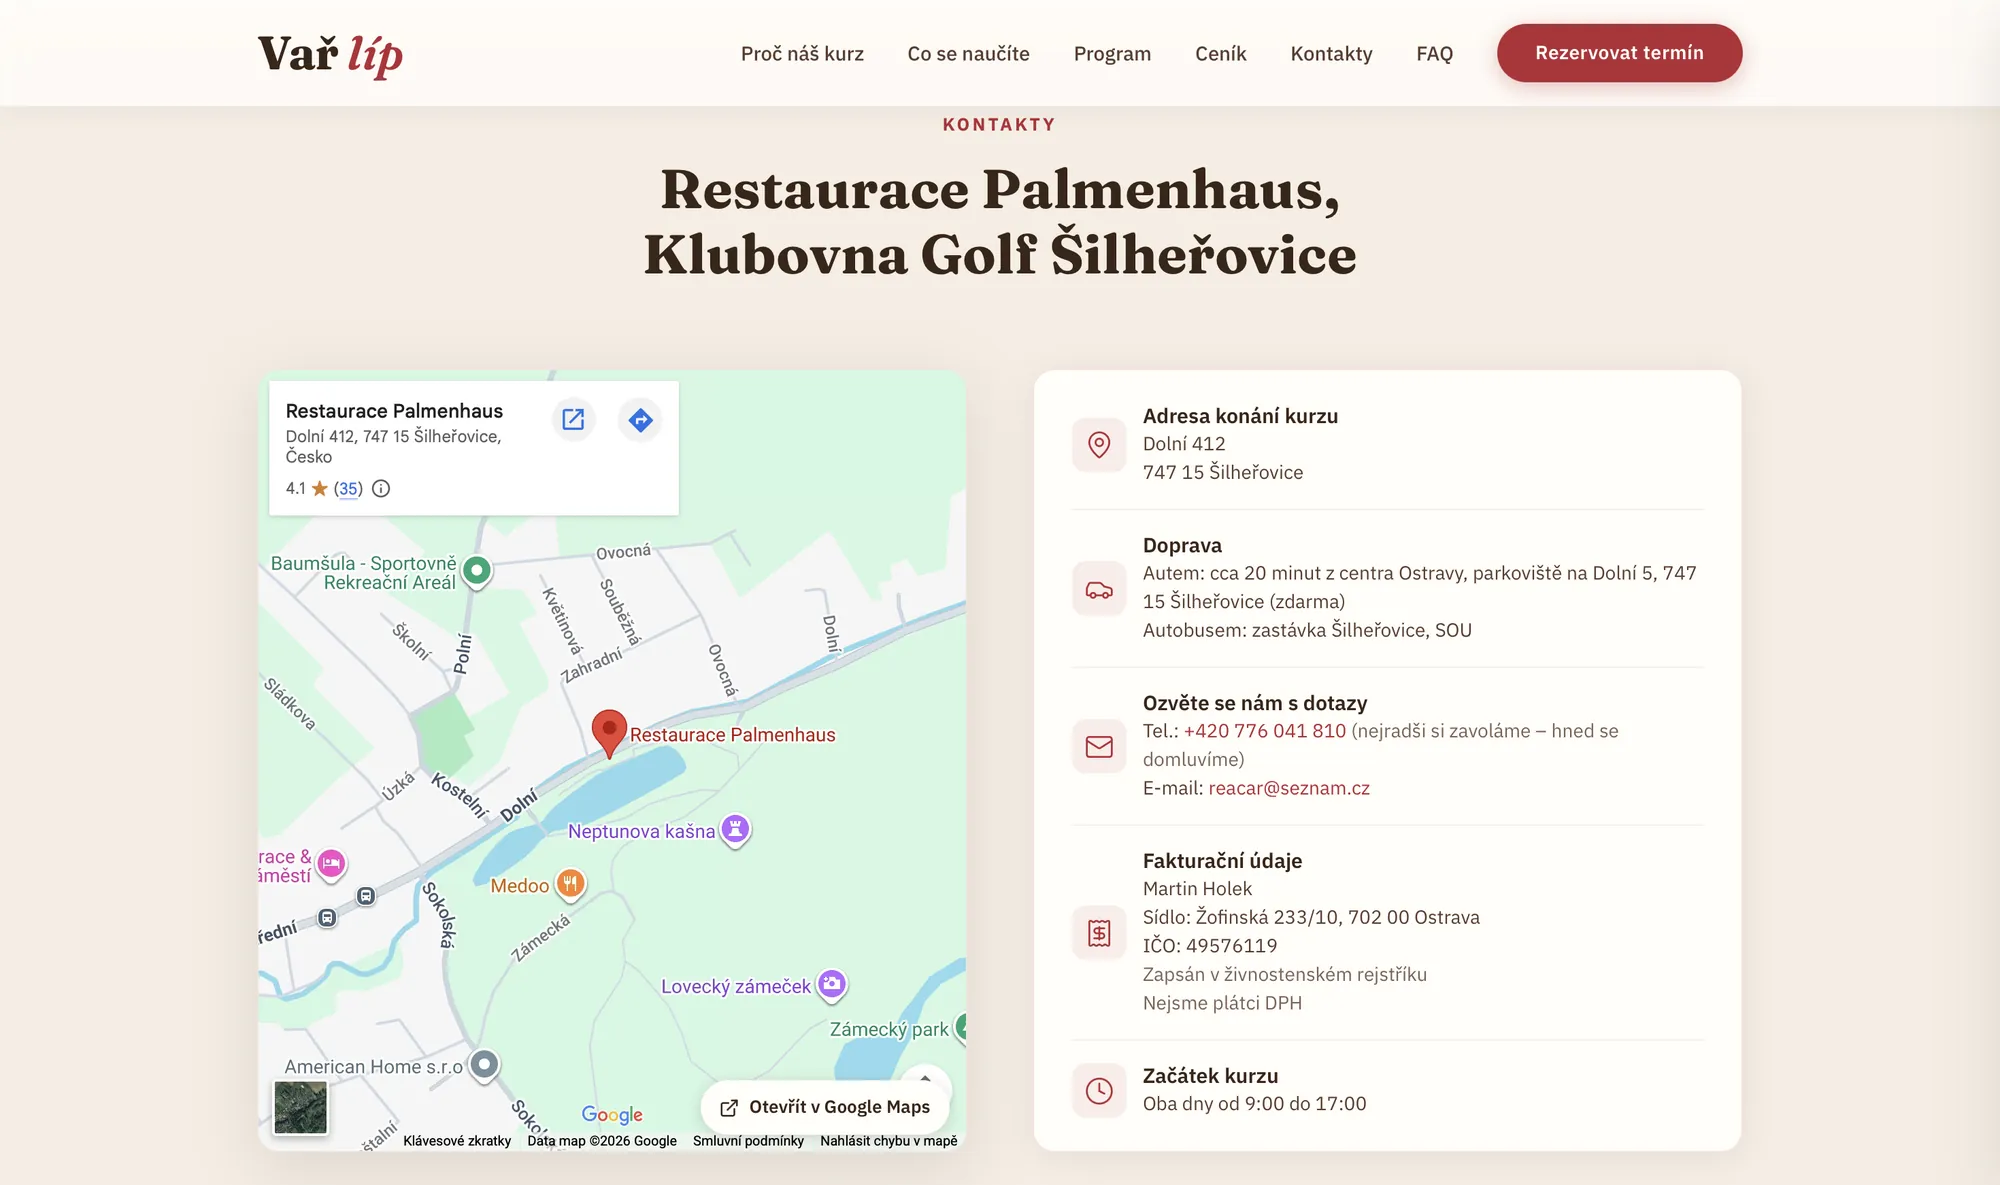Click the blue directions arrow icon

point(640,419)
